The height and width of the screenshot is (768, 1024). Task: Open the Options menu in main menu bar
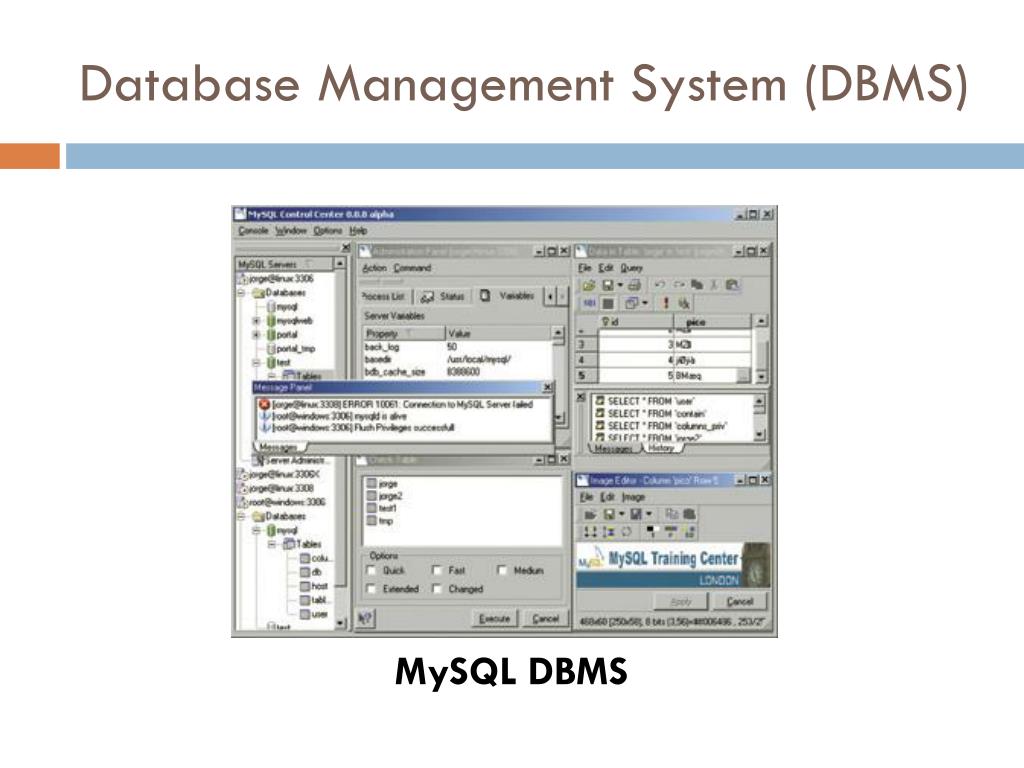[327, 231]
